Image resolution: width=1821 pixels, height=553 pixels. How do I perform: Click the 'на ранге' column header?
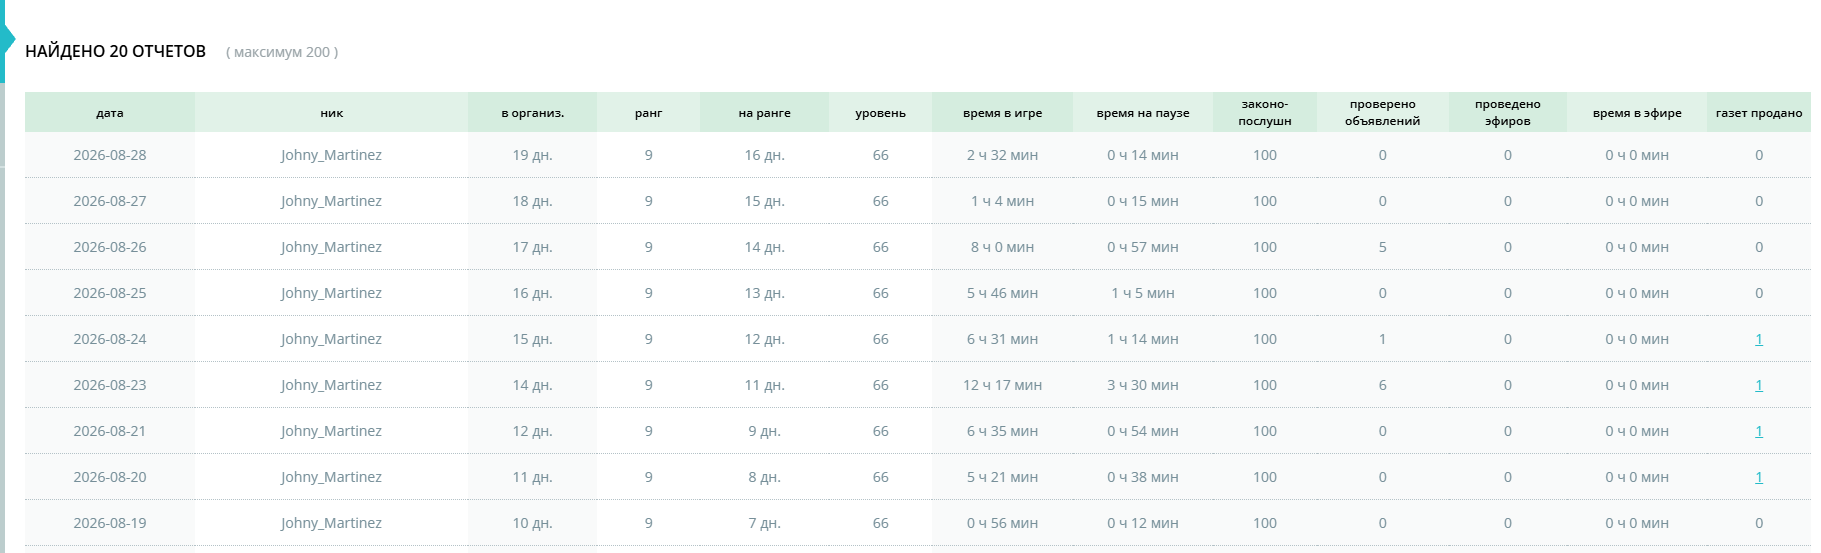click(765, 113)
